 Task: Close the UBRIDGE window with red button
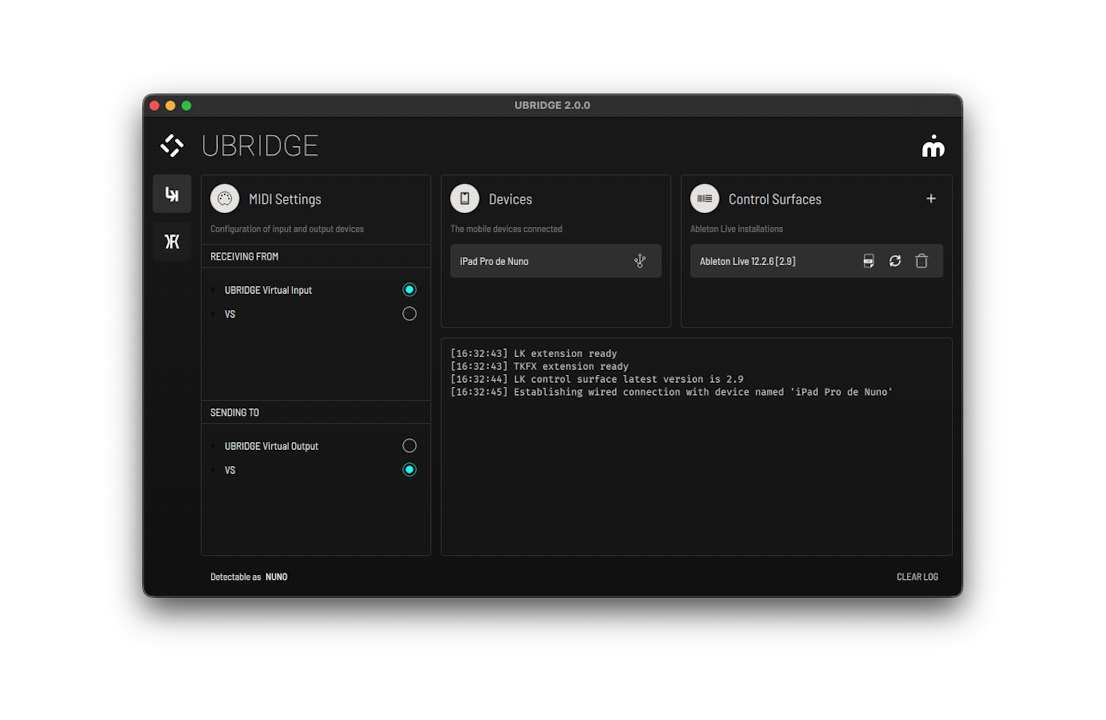[154, 106]
